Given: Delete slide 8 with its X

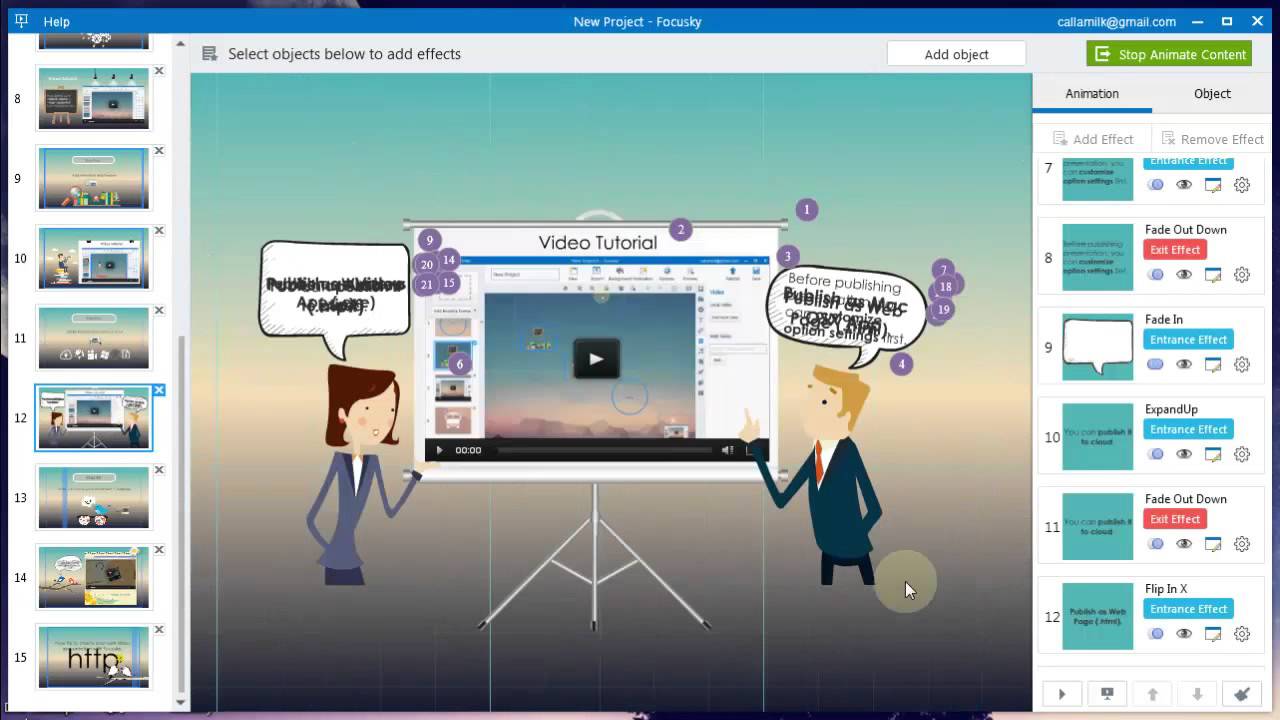Looking at the screenshot, I should click(159, 71).
